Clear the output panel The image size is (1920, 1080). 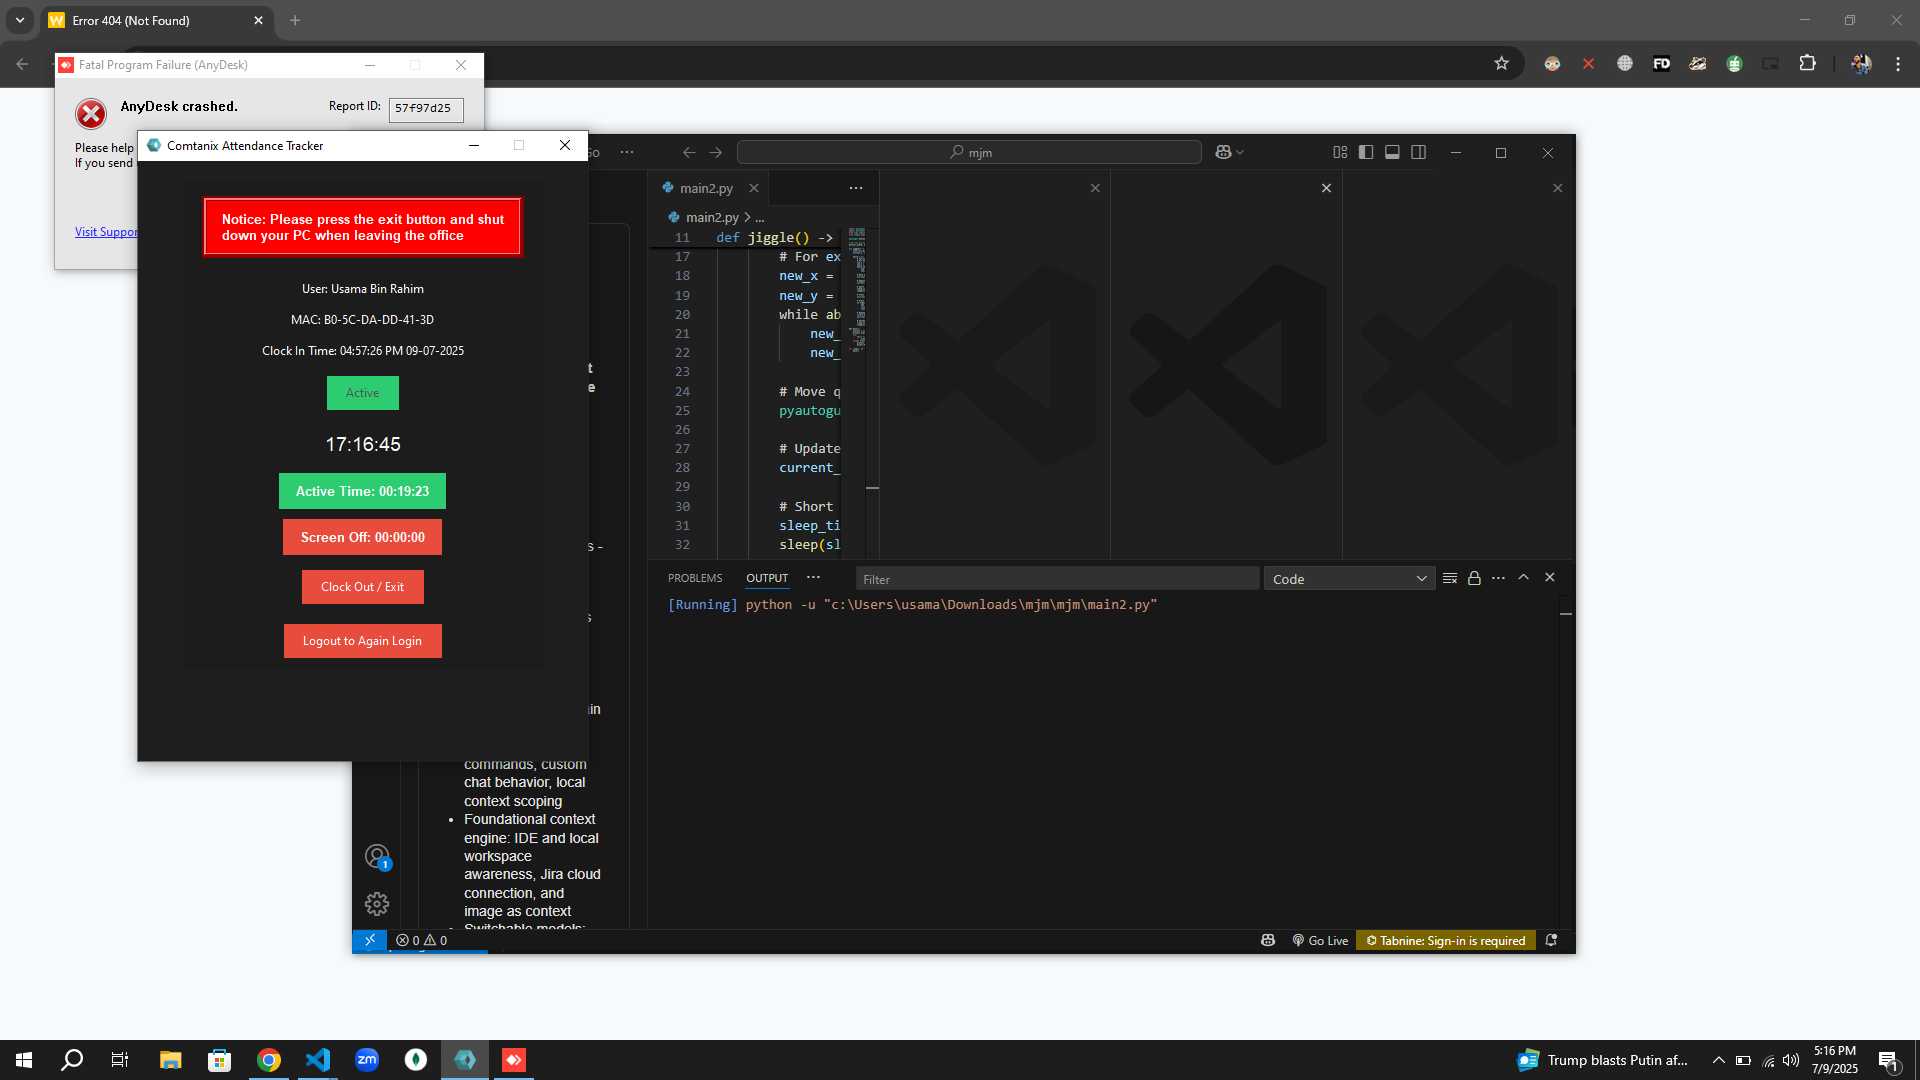(x=1450, y=578)
